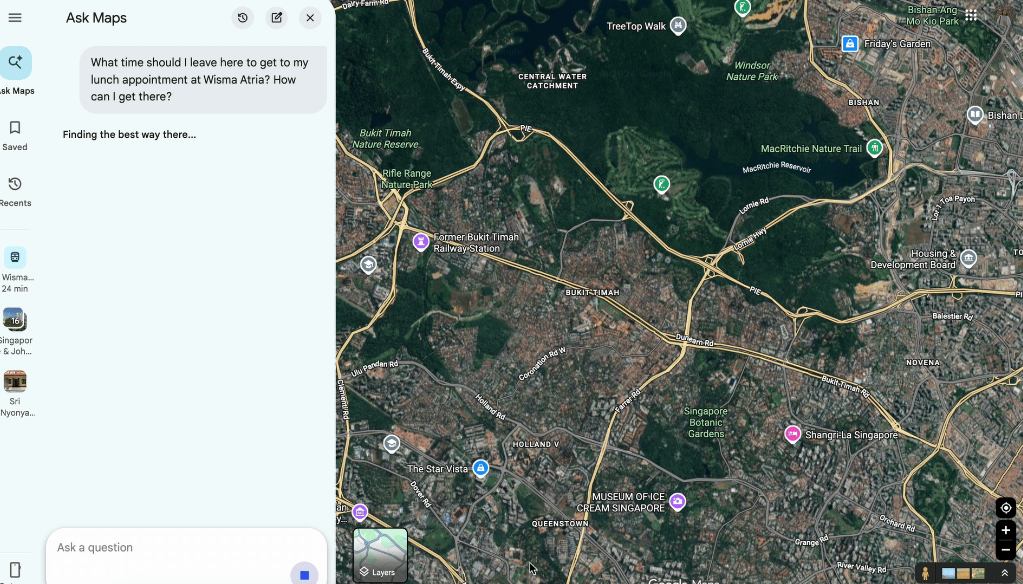Select the Former Bukit Timah Railway Station pin

421,242
